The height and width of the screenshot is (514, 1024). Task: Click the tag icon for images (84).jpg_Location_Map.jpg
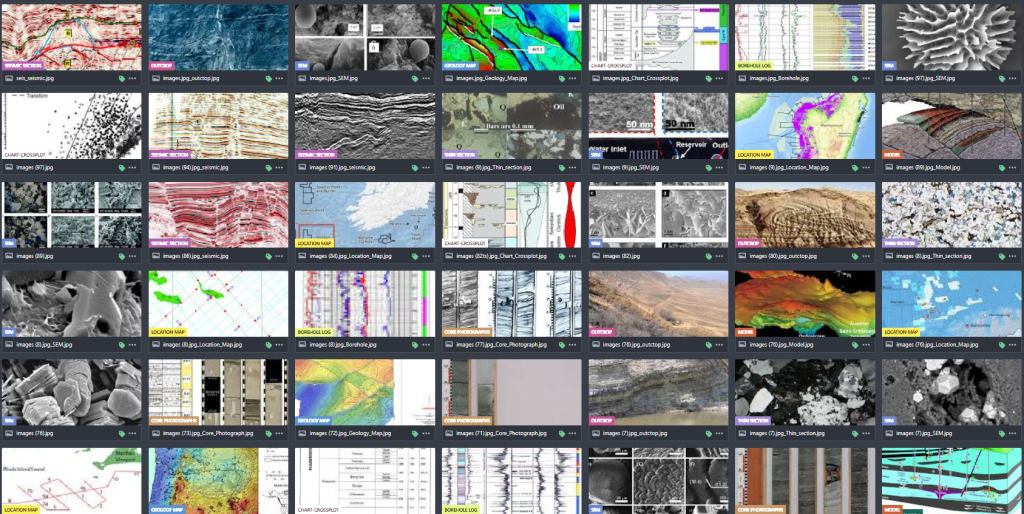[414, 255]
